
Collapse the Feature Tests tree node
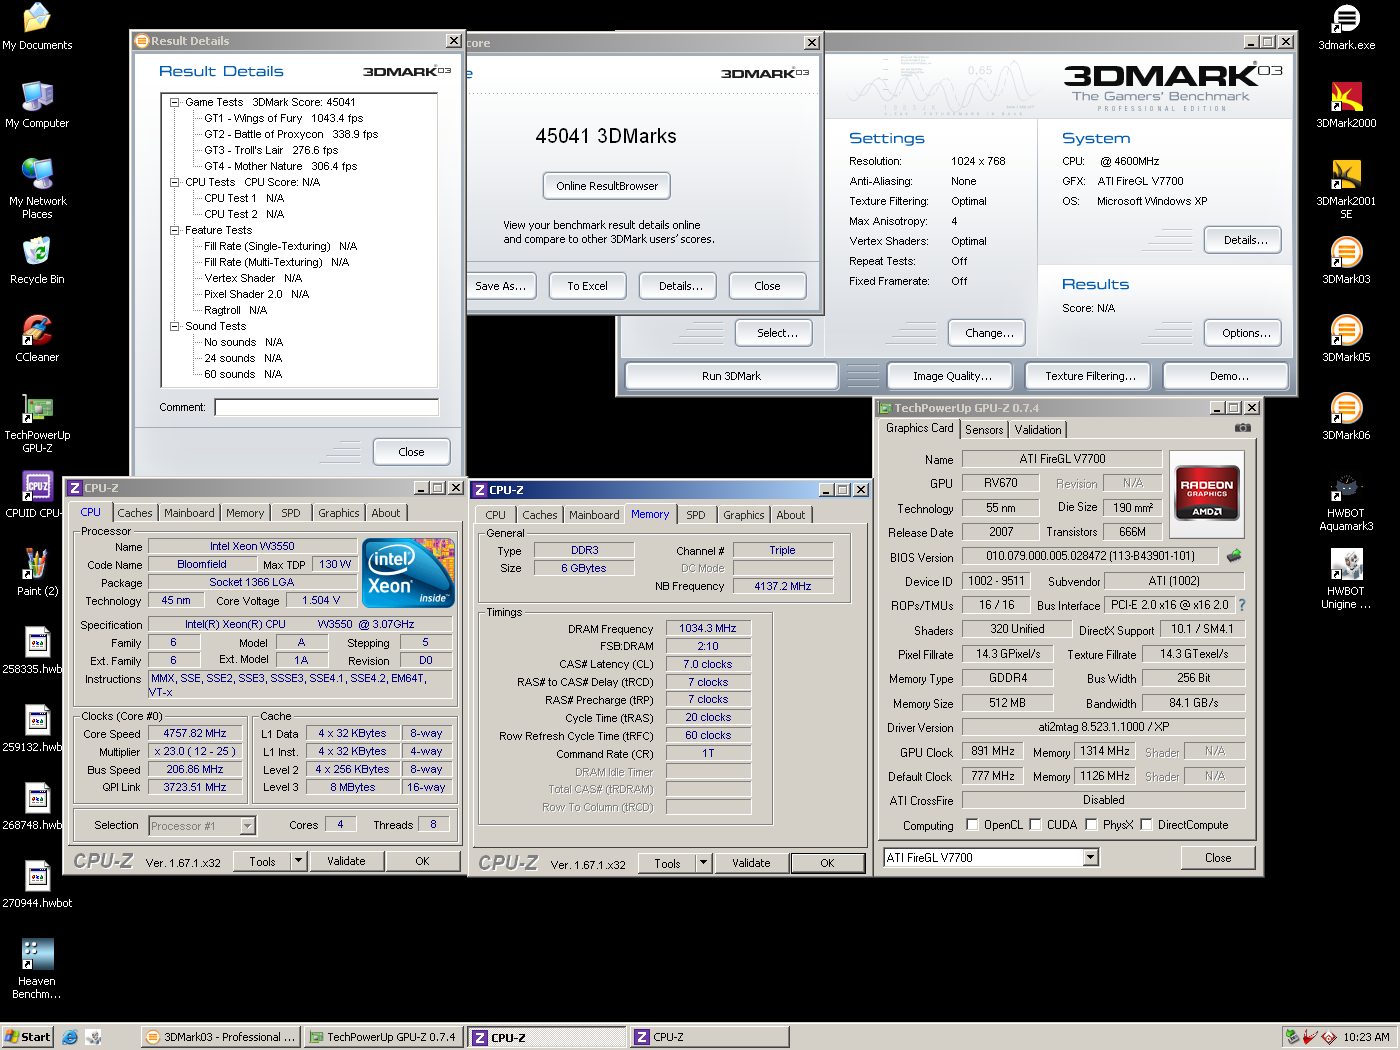pyautogui.click(x=174, y=230)
